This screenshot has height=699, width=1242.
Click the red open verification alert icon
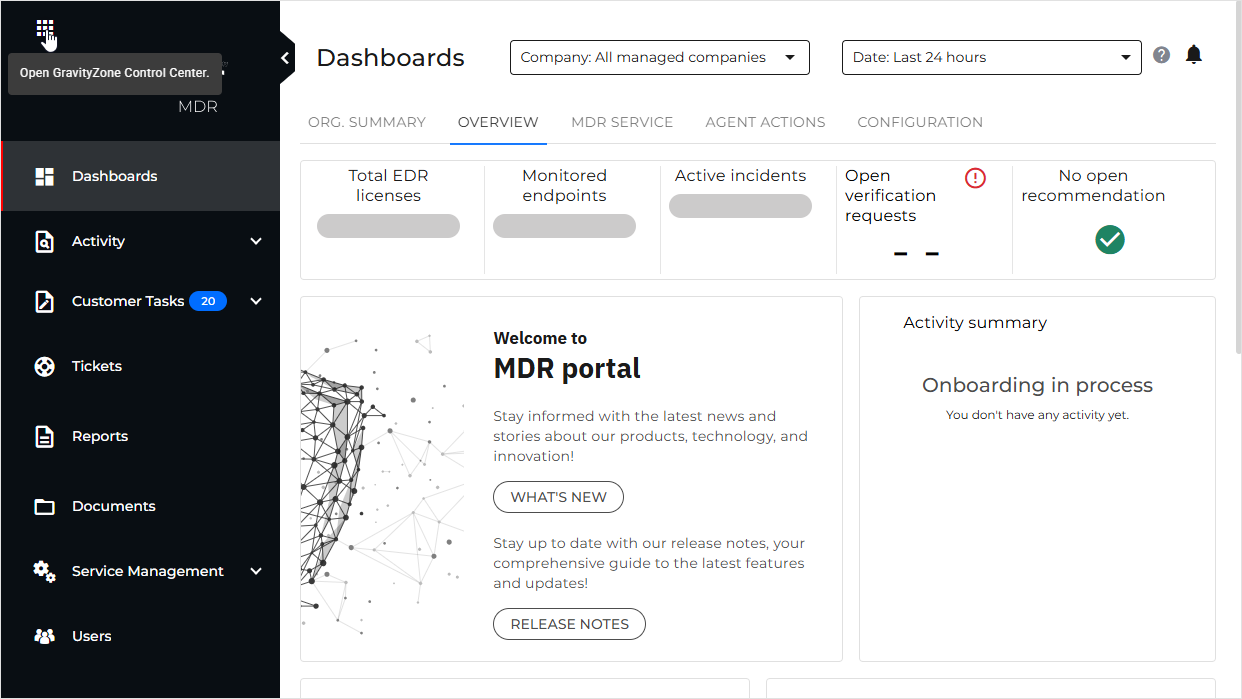coord(975,178)
